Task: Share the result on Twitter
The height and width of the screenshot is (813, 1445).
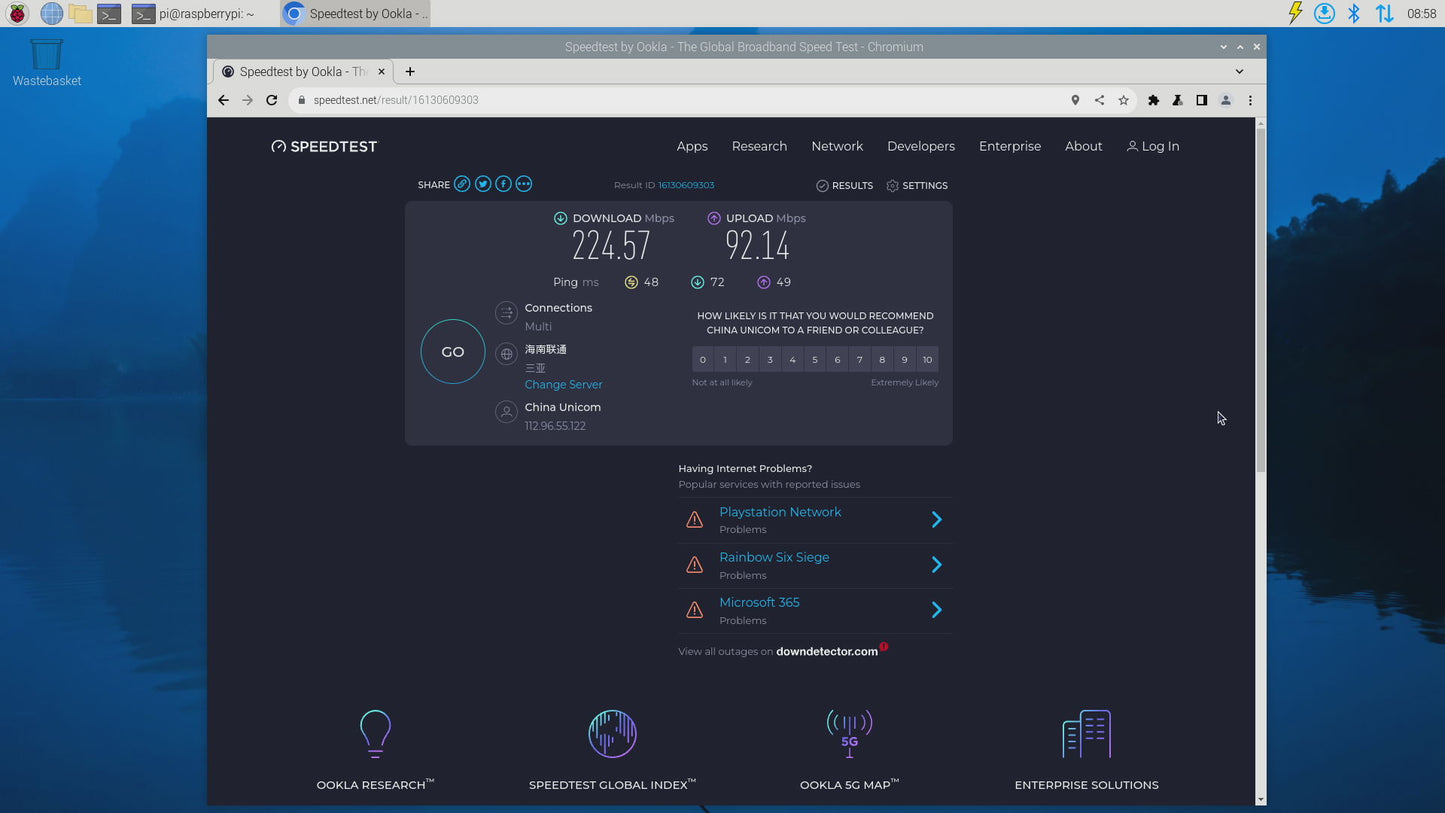Action: [x=483, y=184]
